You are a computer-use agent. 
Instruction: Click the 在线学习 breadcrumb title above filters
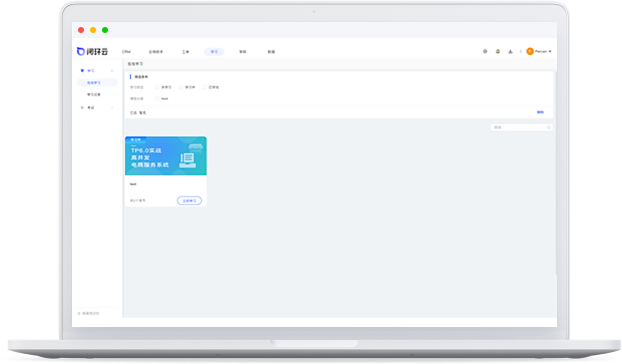tap(135, 64)
